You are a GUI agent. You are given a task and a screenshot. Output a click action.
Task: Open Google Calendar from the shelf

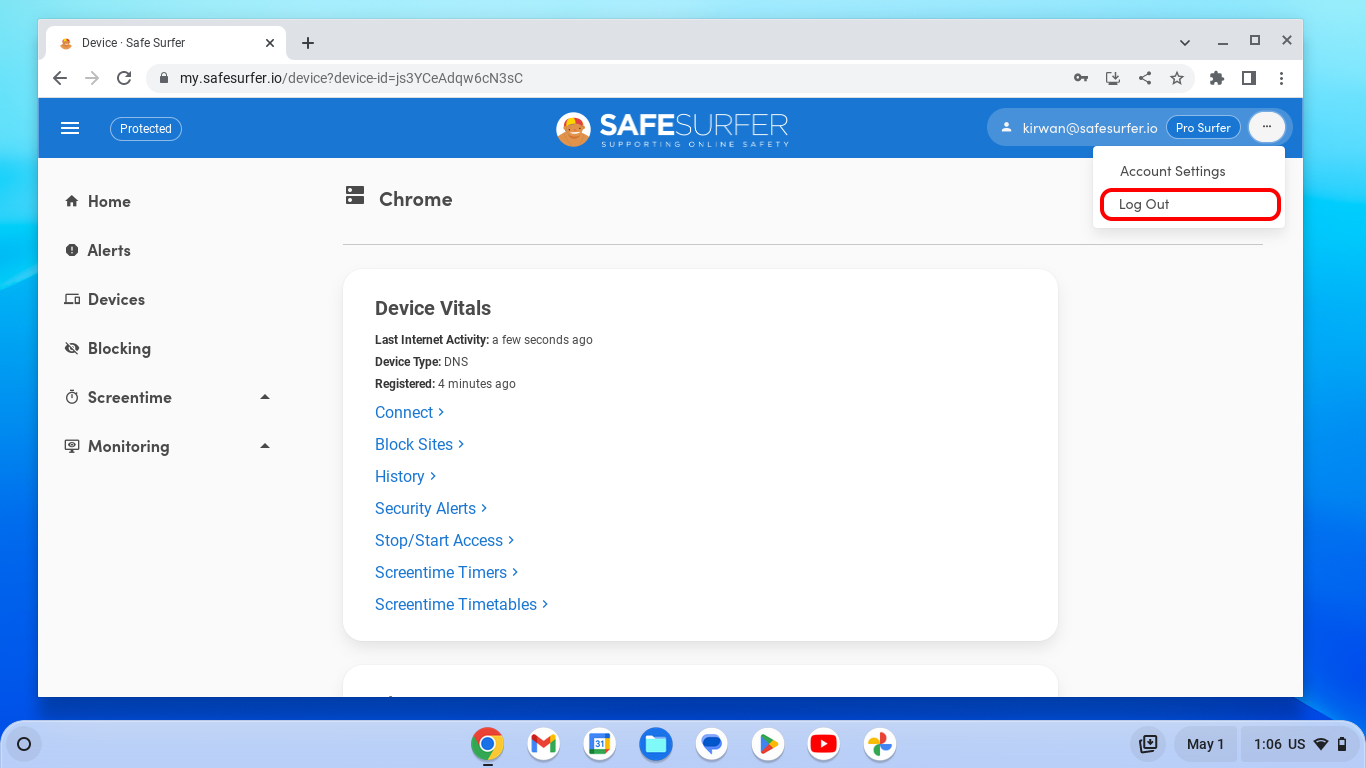[599, 744]
